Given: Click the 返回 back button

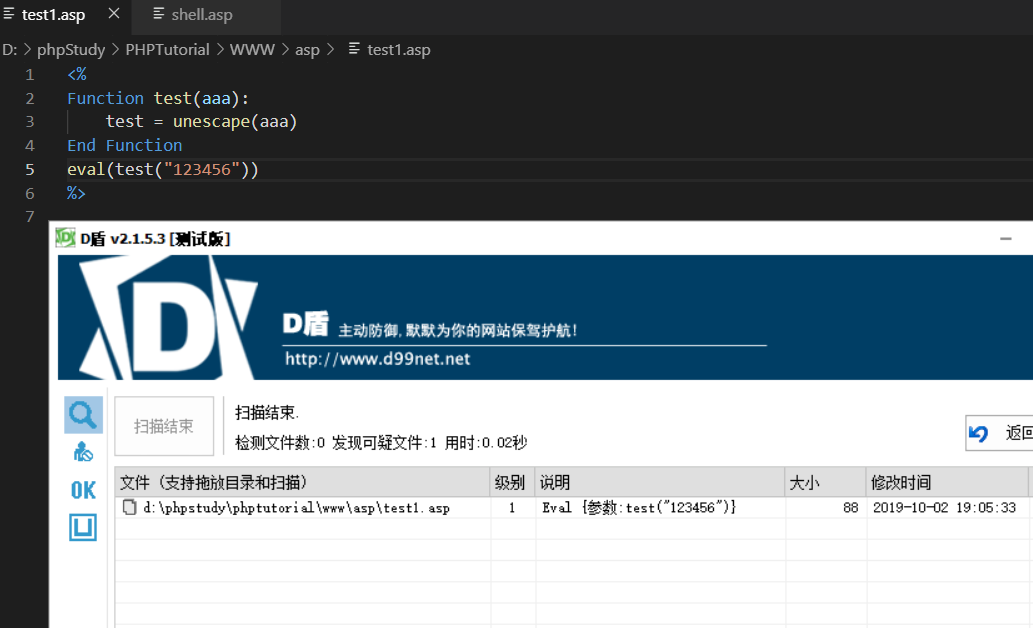Looking at the screenshot, I should 999,433.
